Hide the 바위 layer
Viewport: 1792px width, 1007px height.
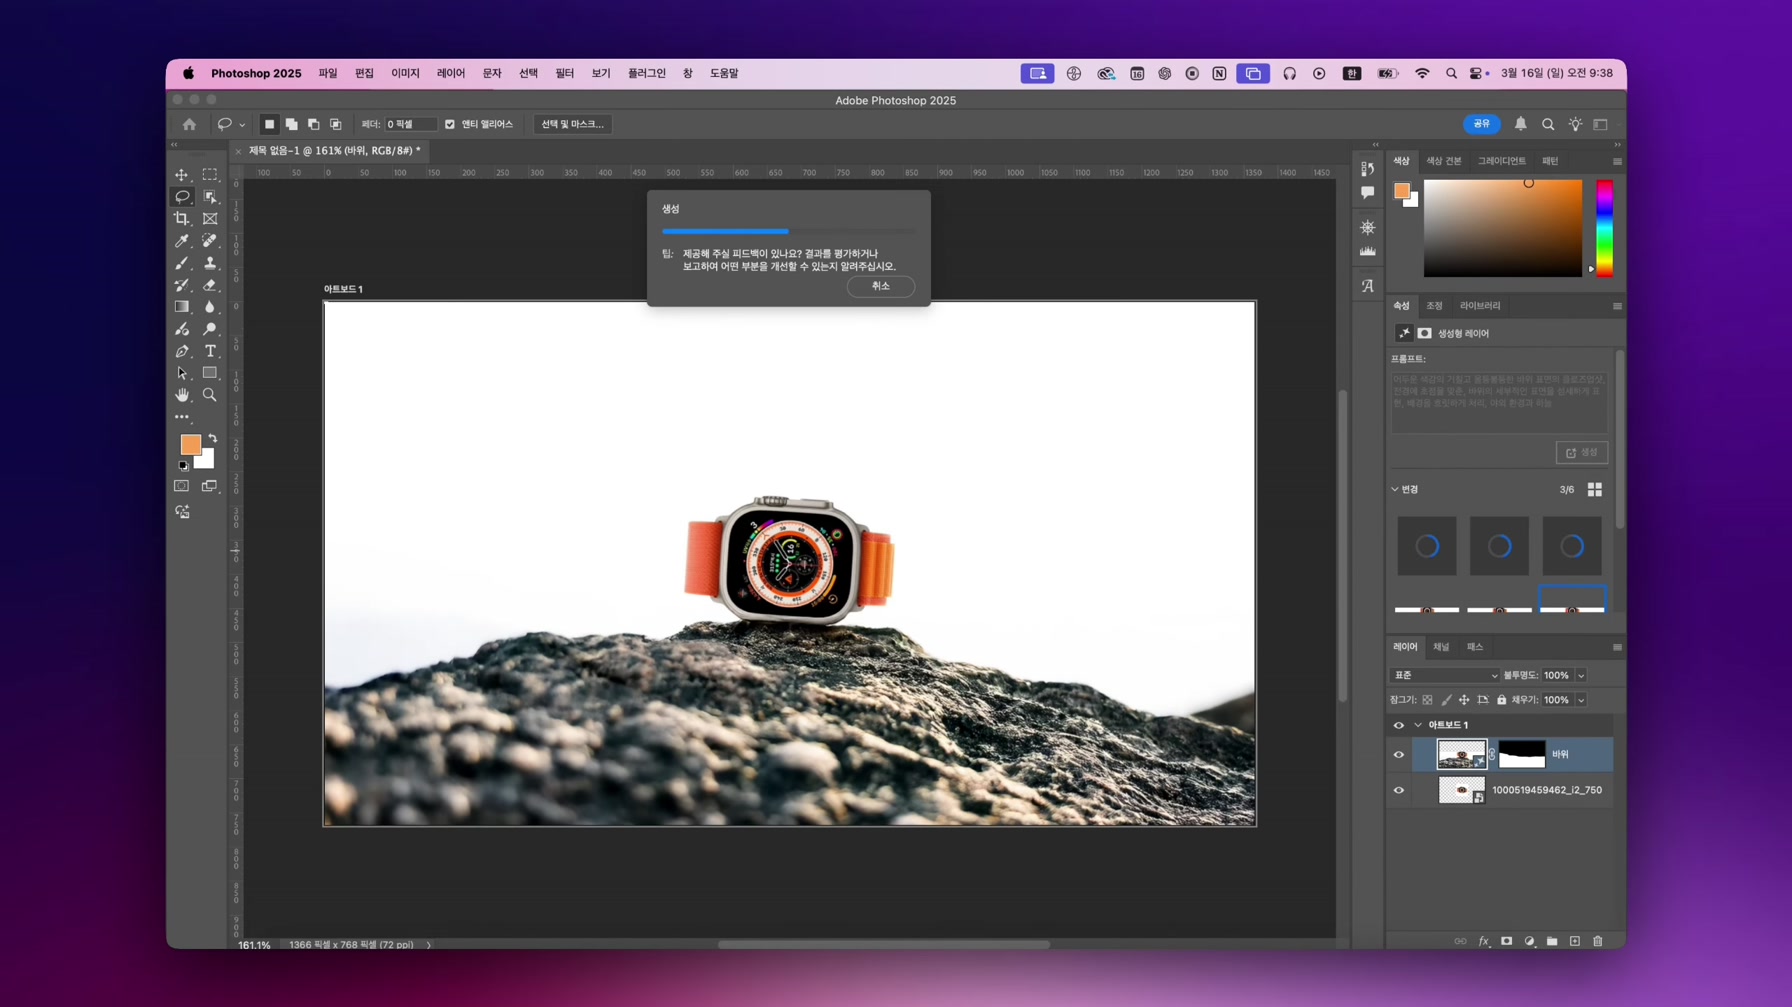pos(1398,755)
